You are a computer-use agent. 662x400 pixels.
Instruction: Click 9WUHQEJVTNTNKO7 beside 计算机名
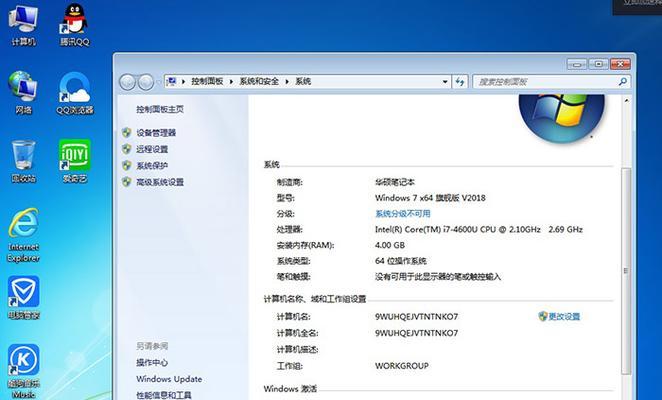click(x=416, y=316)
